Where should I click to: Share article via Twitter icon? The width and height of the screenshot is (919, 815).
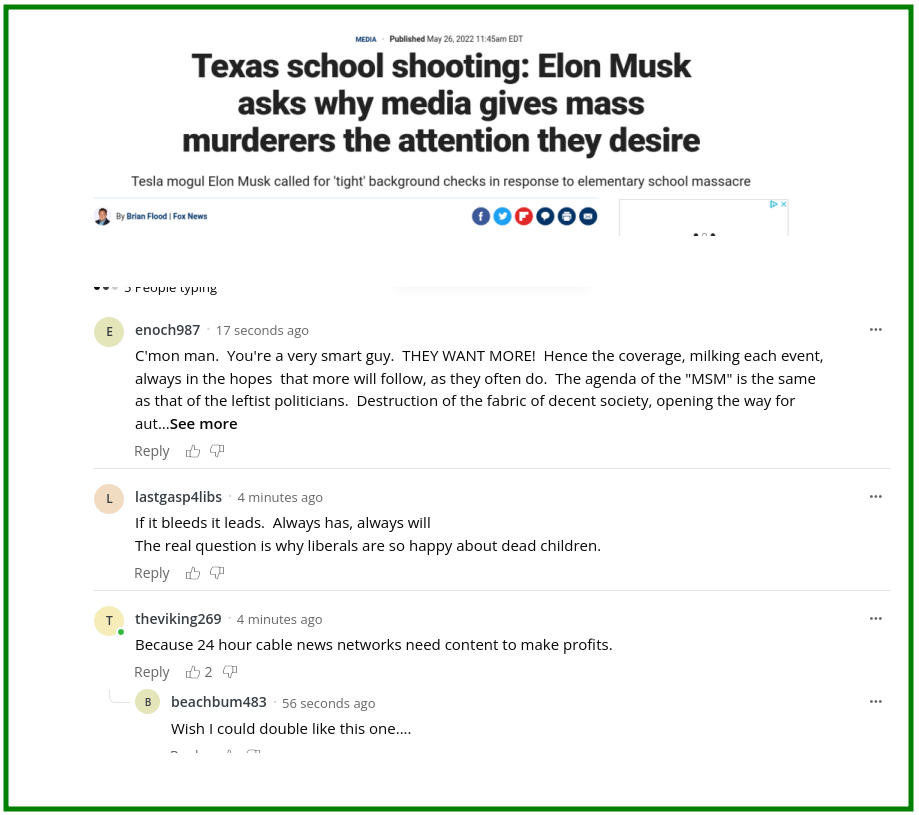pos(502,217)
